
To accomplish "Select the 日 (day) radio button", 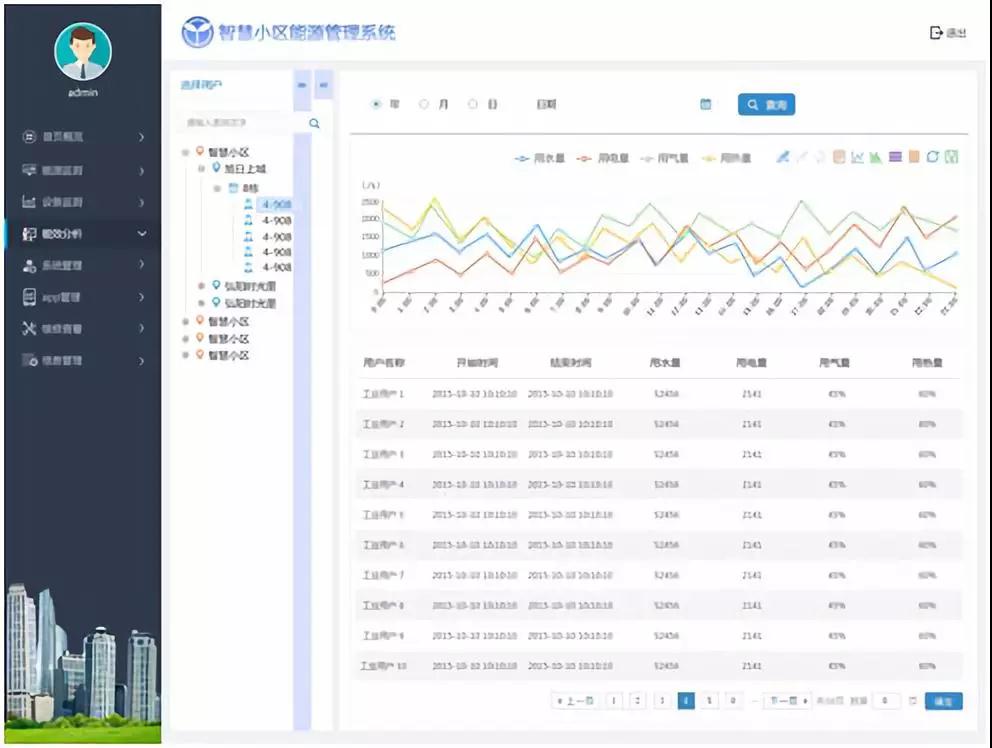I will 473,104.
